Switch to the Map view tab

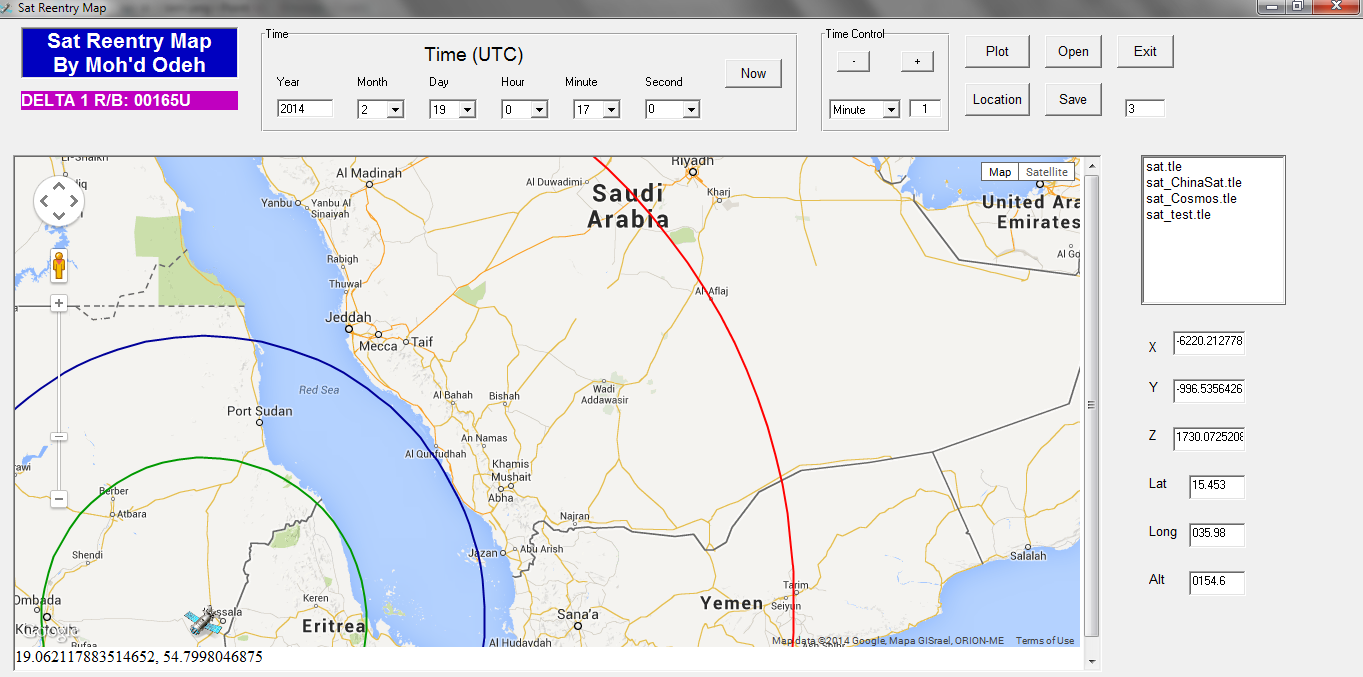(1000, 172)
